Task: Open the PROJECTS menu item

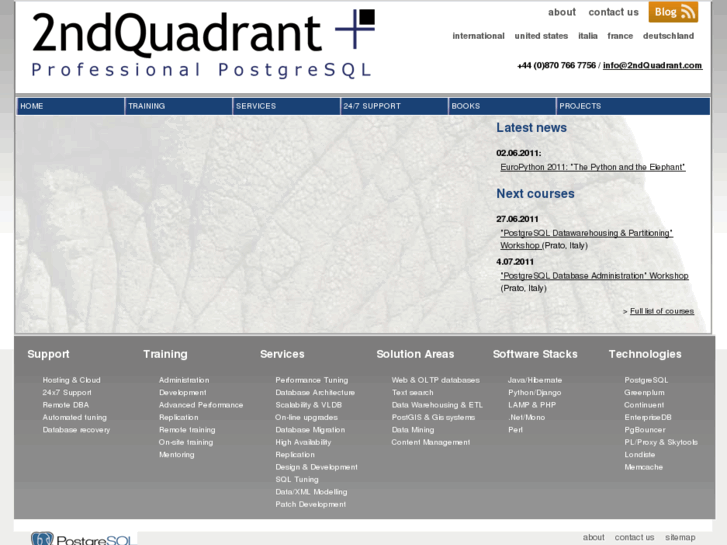Action: click(633, 106)
